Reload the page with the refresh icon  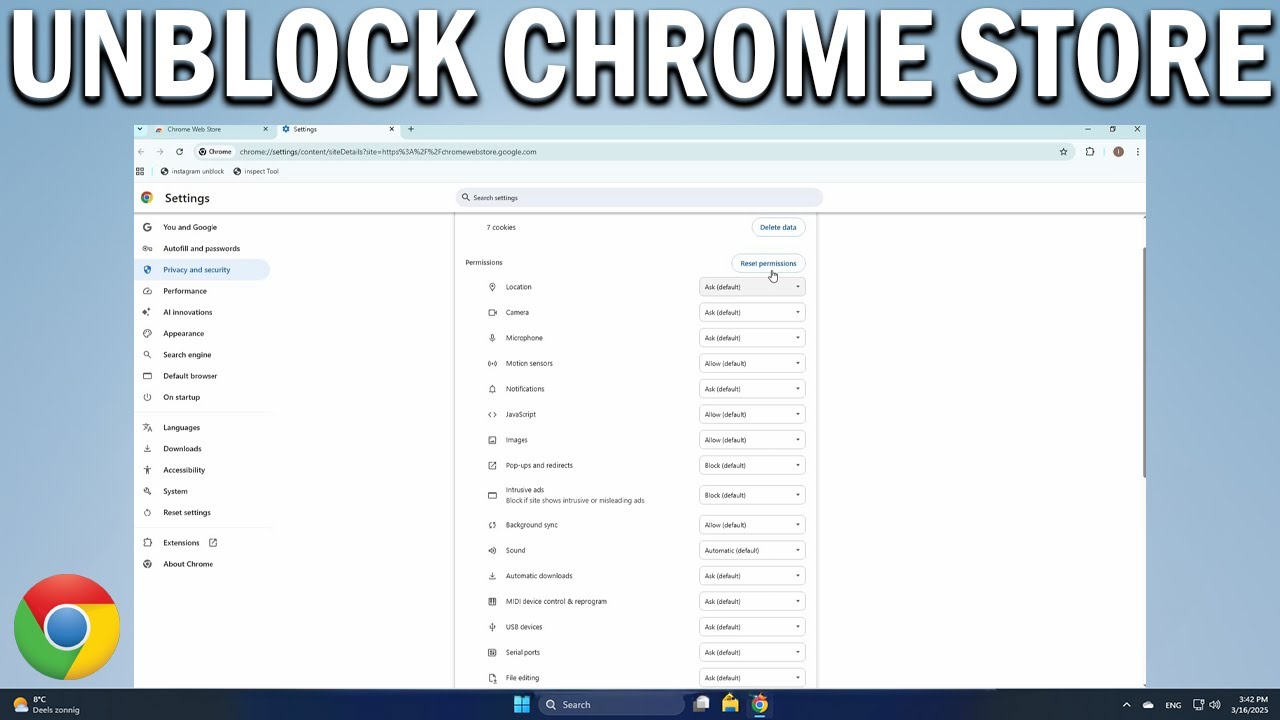point(179,152)
